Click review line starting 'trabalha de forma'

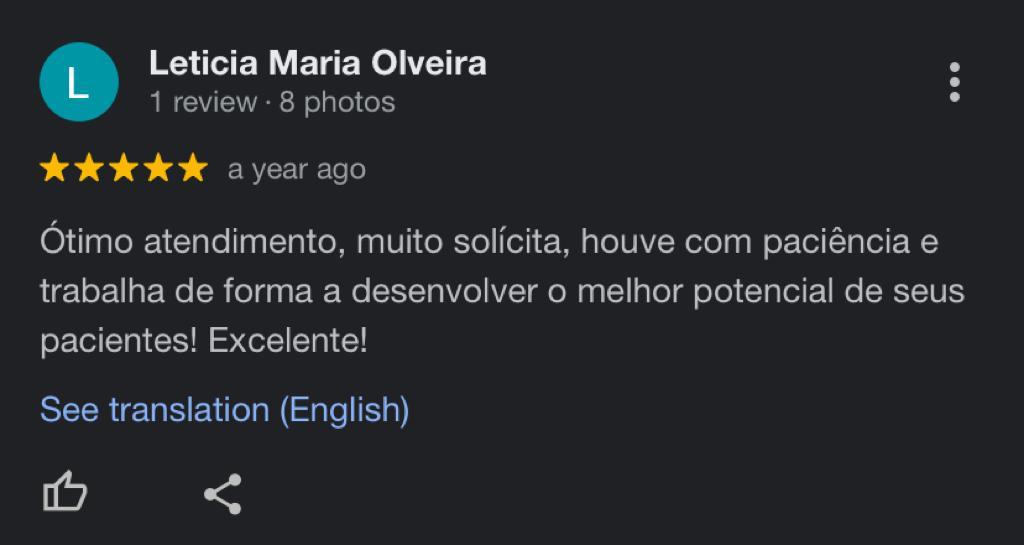coord(502,292)
